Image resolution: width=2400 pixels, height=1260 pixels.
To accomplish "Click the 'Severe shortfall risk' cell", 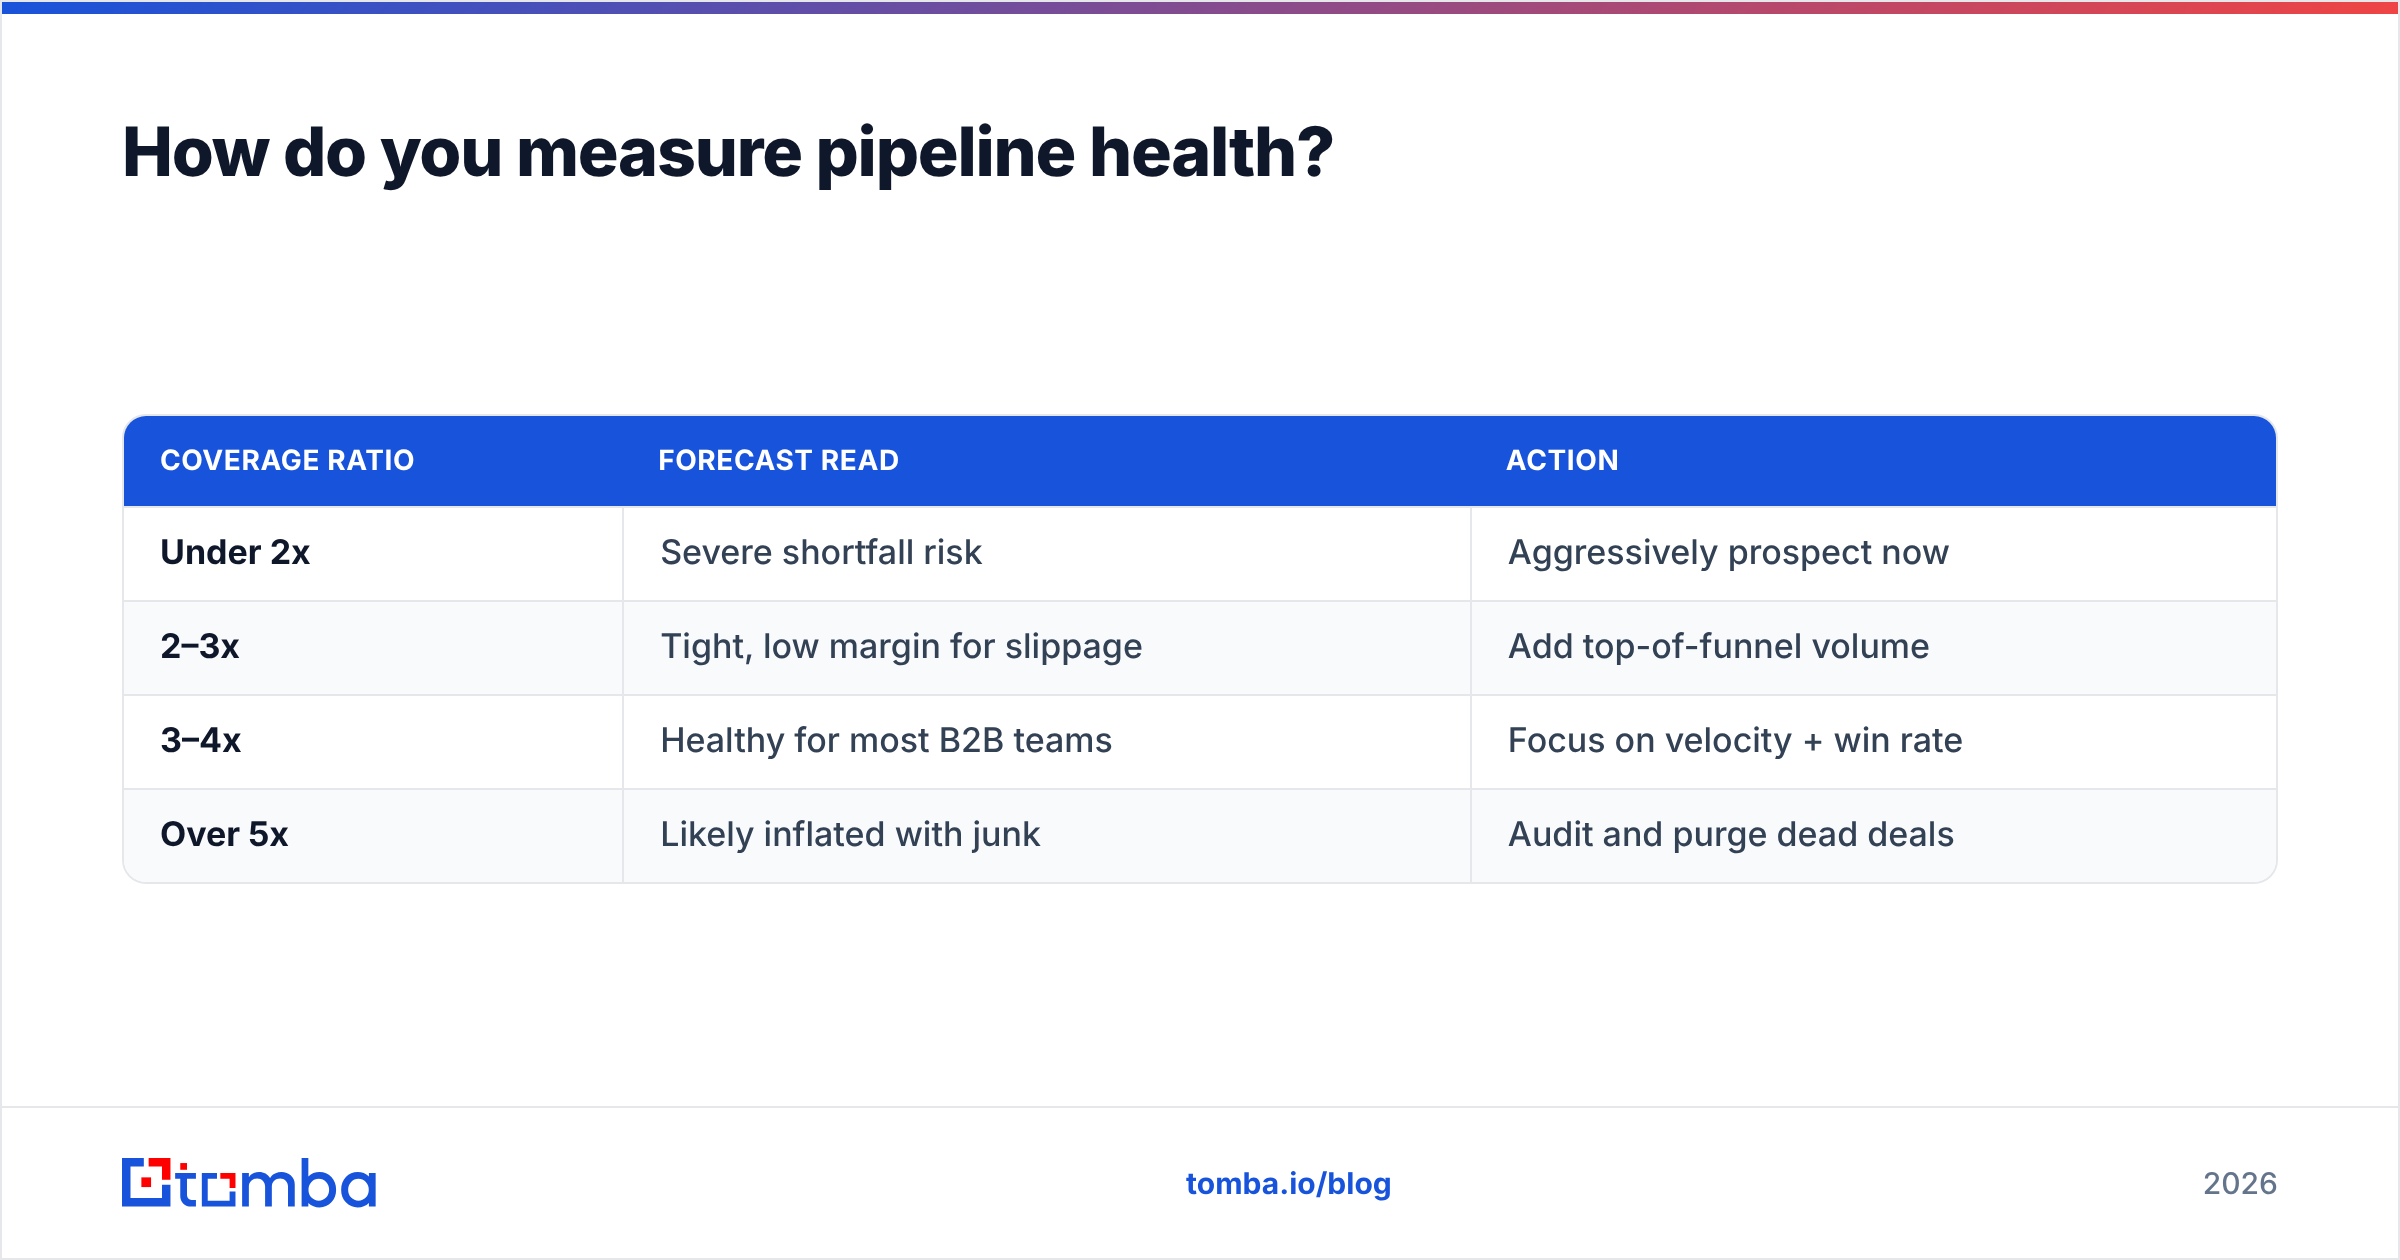I will (1047, 553).
